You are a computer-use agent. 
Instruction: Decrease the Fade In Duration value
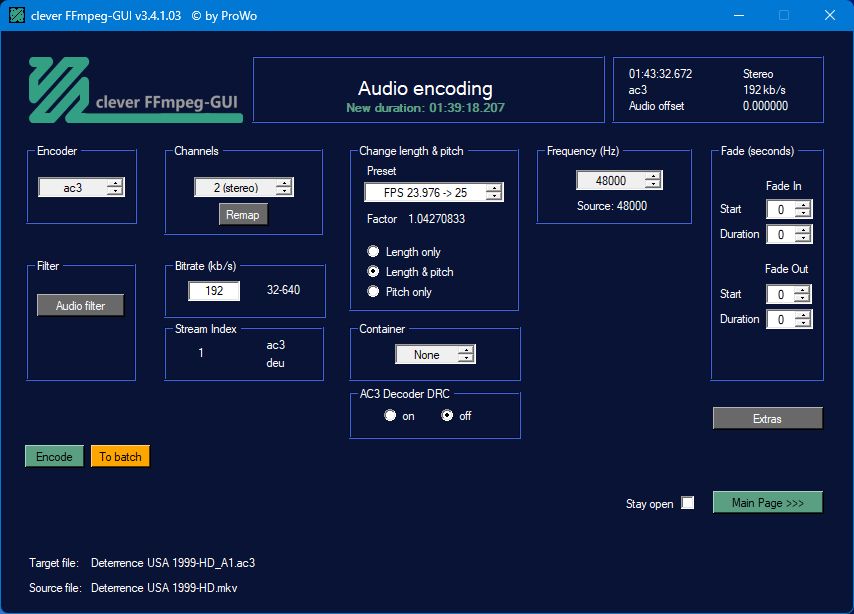click(x=803, y=238)
